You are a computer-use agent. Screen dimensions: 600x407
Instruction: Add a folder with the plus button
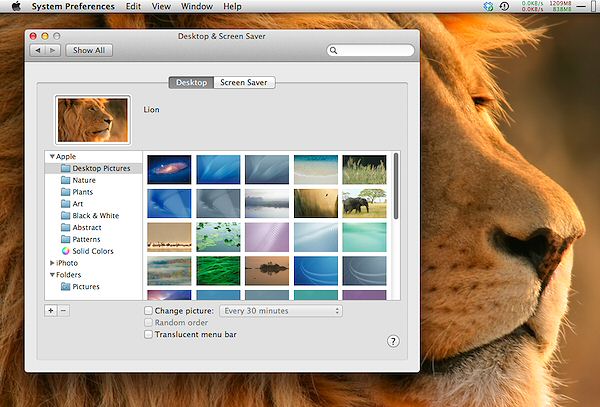[51, 311]
